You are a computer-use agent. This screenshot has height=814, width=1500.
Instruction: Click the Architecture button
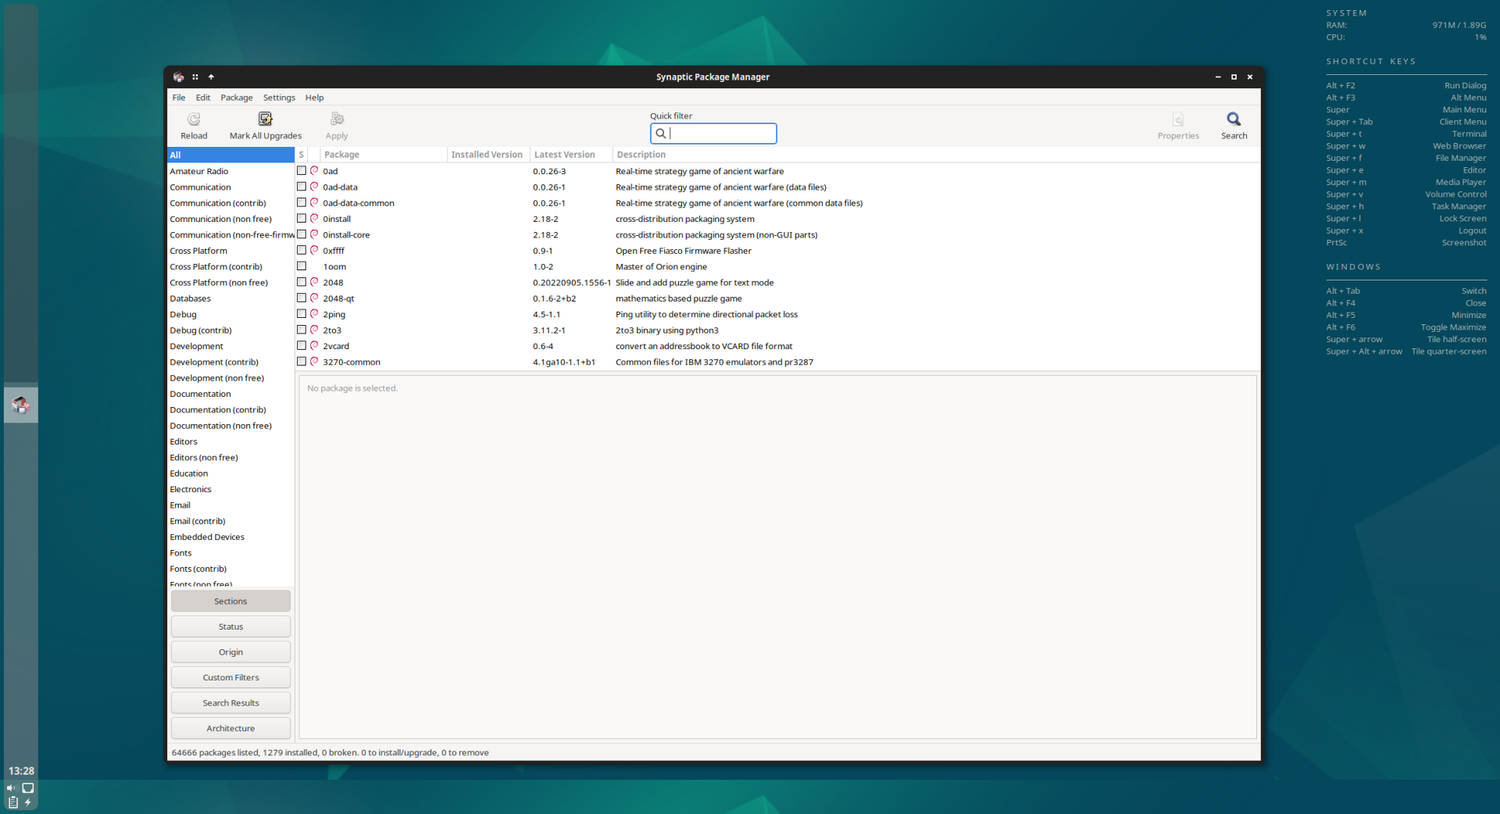231,728
